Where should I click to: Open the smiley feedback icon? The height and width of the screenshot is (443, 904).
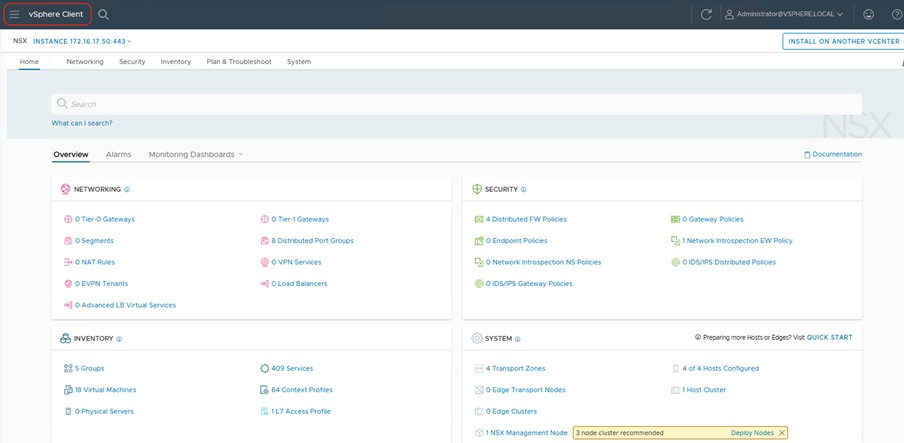(x=868, y=14)
